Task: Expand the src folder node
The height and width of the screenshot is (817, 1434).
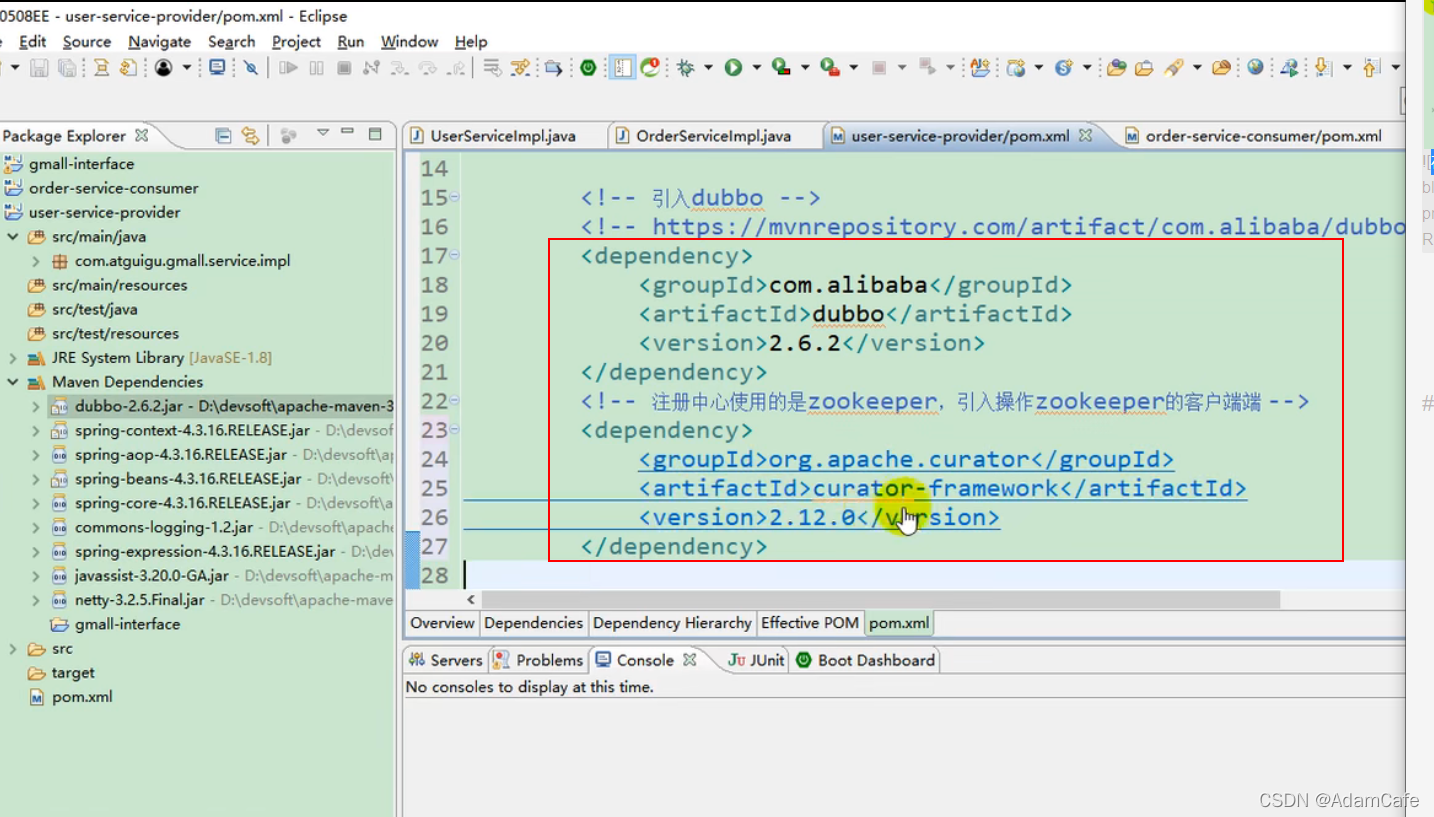Action: tap(13, 649)
